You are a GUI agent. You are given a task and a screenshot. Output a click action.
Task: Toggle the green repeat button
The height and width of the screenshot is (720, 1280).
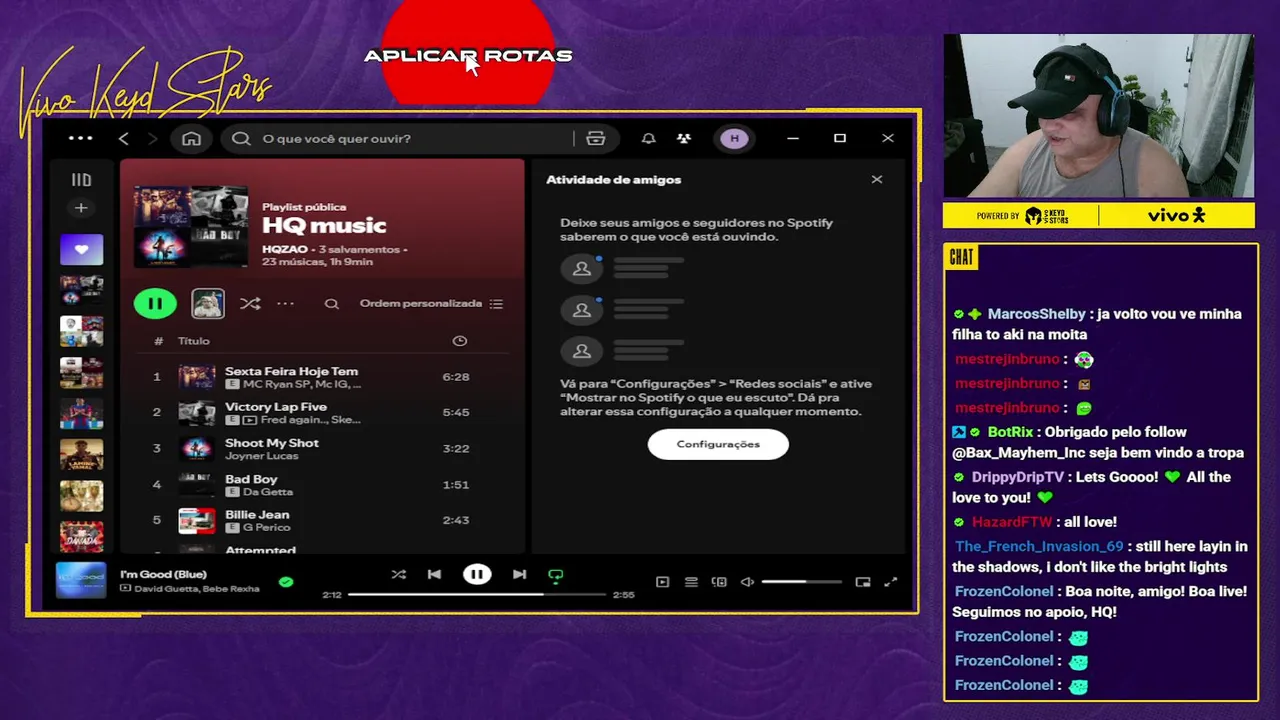(556, 575)
